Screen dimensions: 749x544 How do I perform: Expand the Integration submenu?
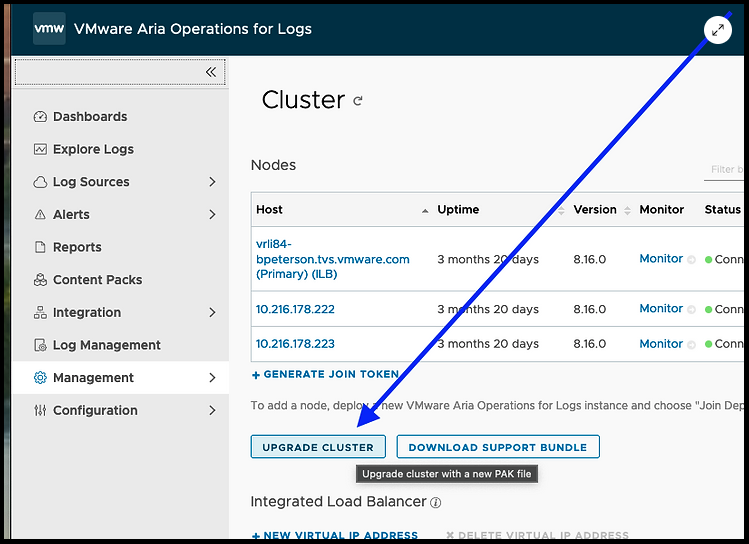pyautogui.click(x=212, y=312)
